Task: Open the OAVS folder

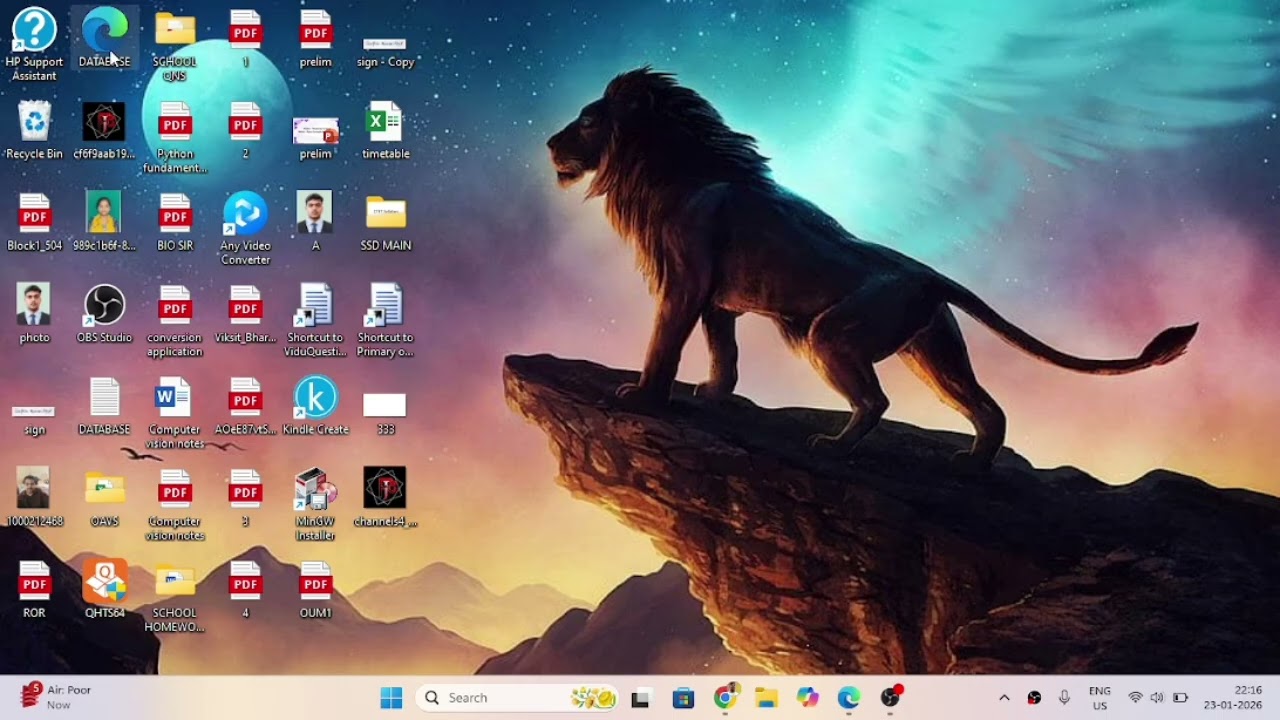Action: (104, 498)
